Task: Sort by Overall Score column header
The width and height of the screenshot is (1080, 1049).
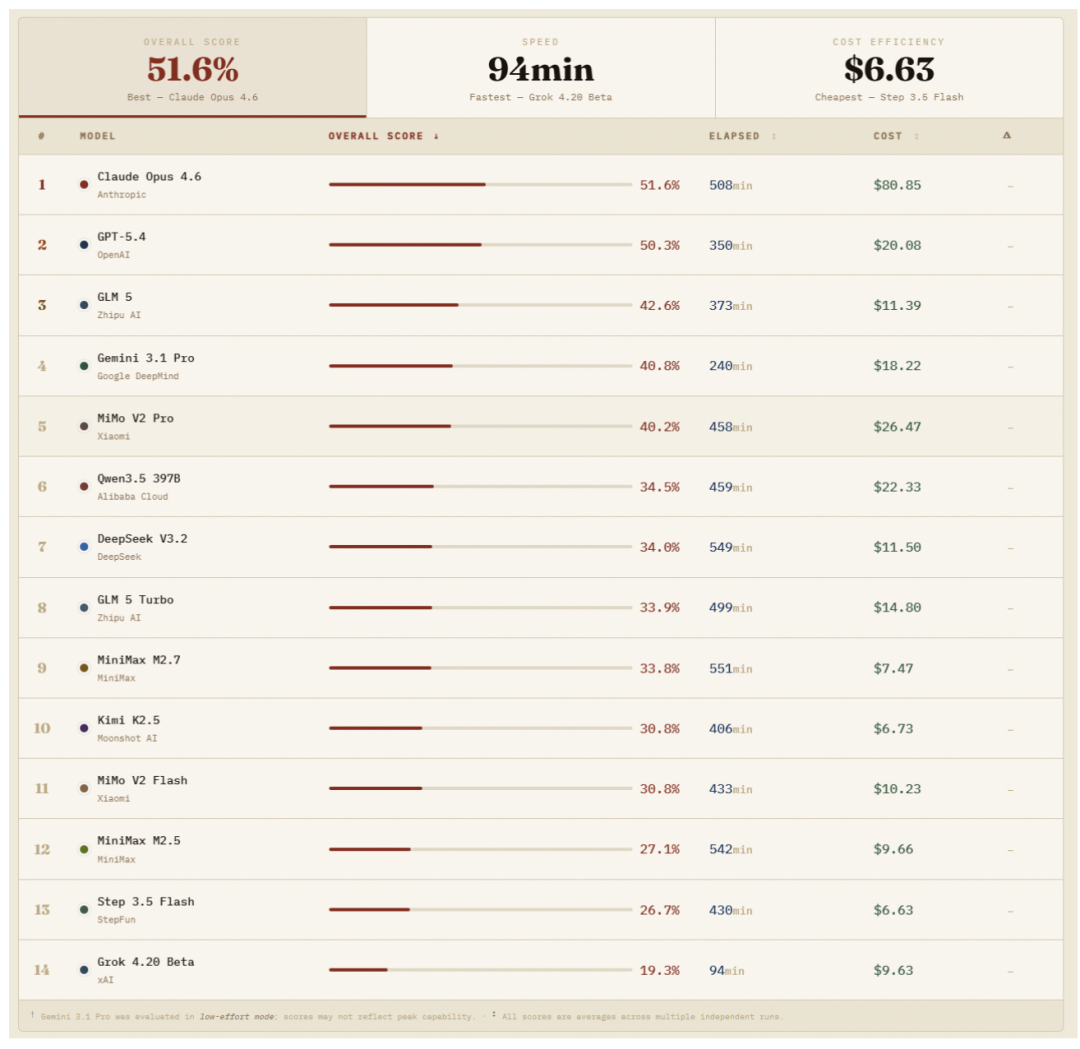Action: [x=384, y=136]
